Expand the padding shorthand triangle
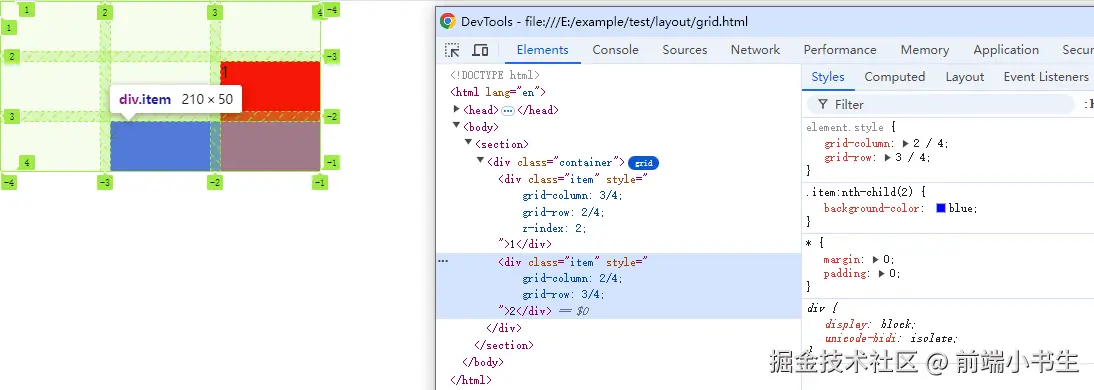1094x390 pixels. click(882, 273)
